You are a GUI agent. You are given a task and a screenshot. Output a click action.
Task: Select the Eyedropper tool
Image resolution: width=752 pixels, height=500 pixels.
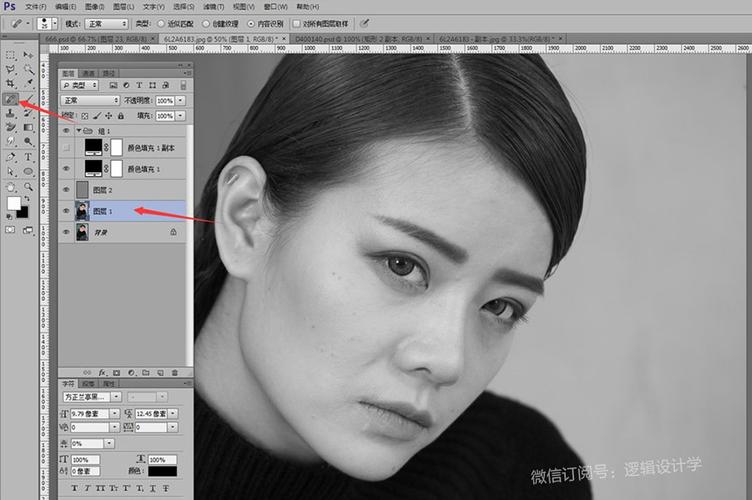click(28, 84)
